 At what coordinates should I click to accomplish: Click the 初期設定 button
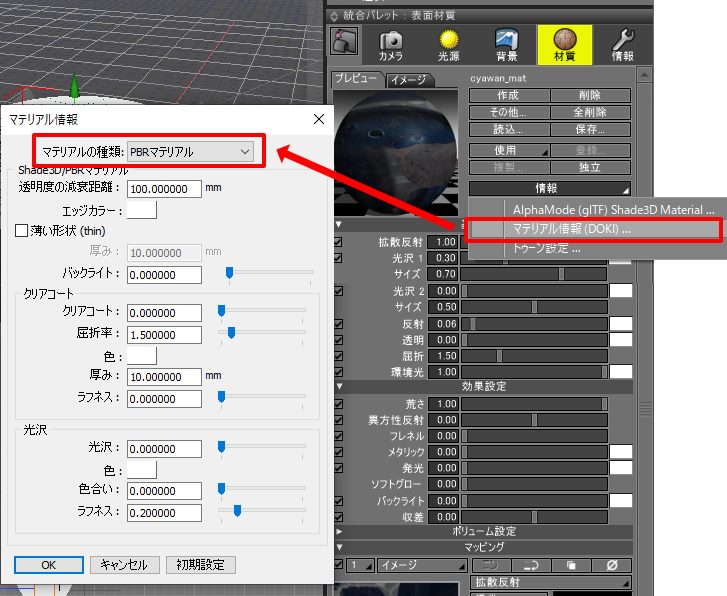(201, 565)
